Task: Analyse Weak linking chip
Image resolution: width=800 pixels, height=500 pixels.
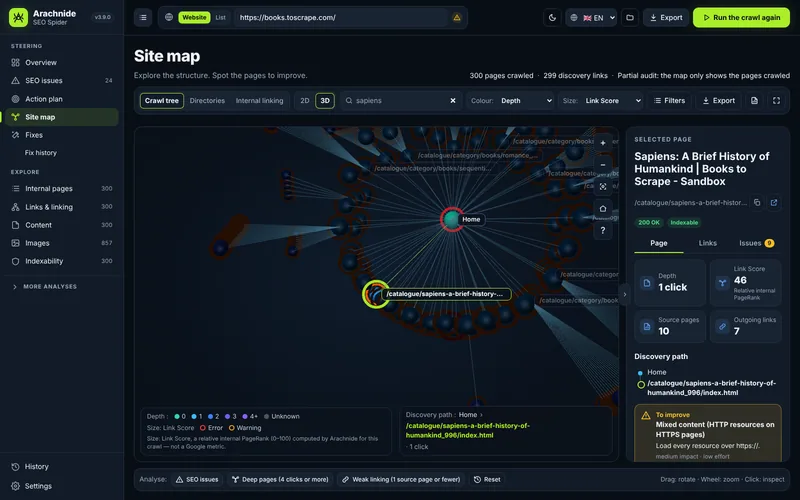Action: (x=401, y=480)
